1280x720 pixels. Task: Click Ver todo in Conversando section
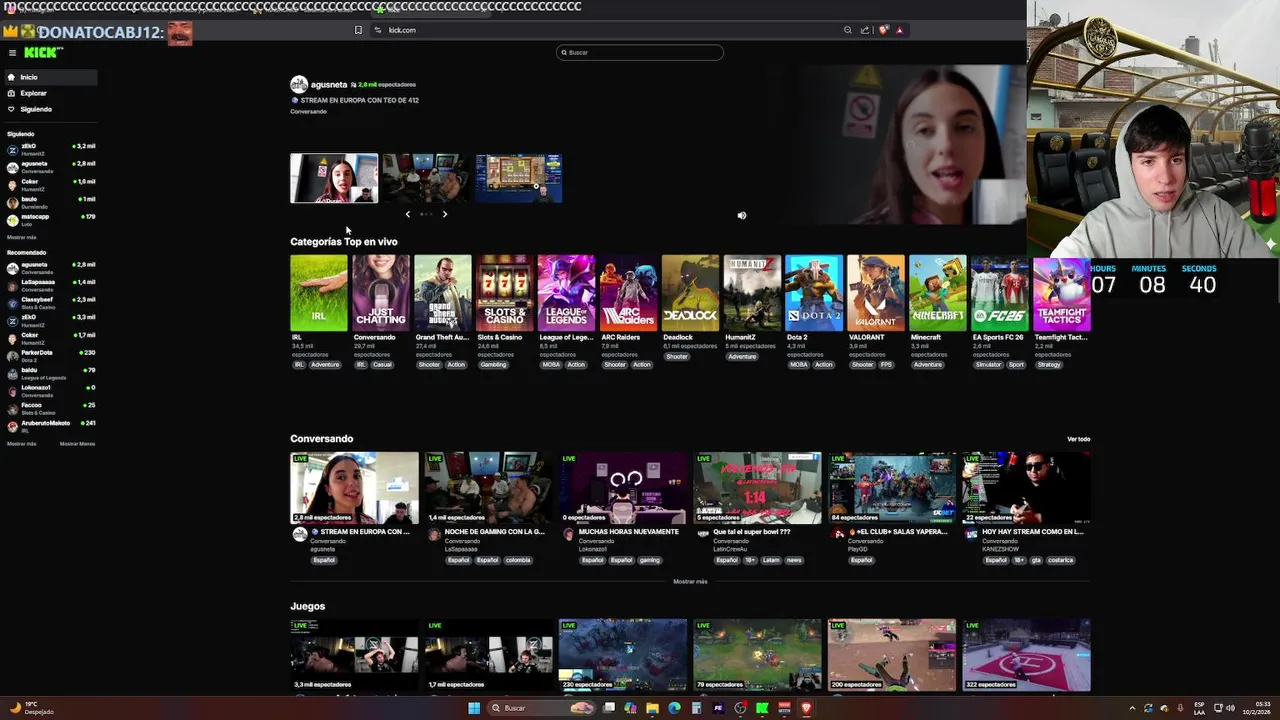click(x=1078, y=439)
